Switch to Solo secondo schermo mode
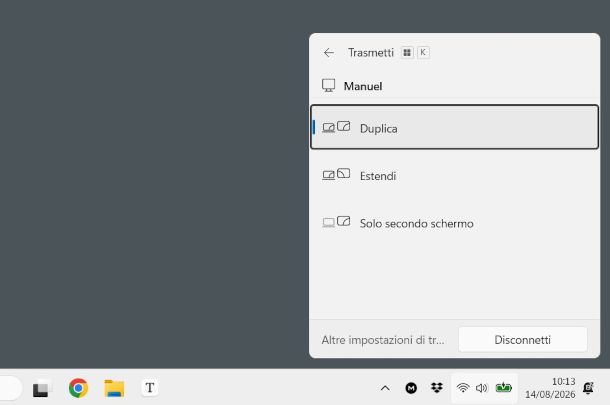Screen dimensions: 610x405 454,223
